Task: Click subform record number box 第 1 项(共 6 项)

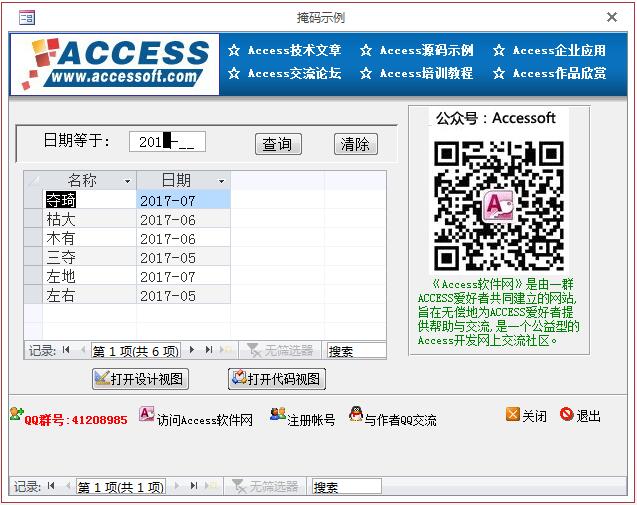Action: [x=136, y=350]
